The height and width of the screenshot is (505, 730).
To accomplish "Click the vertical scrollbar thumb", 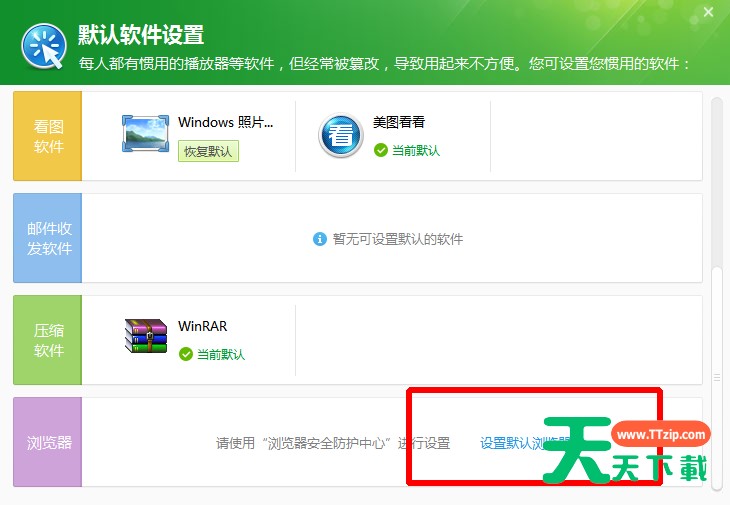I will point(716,379).
